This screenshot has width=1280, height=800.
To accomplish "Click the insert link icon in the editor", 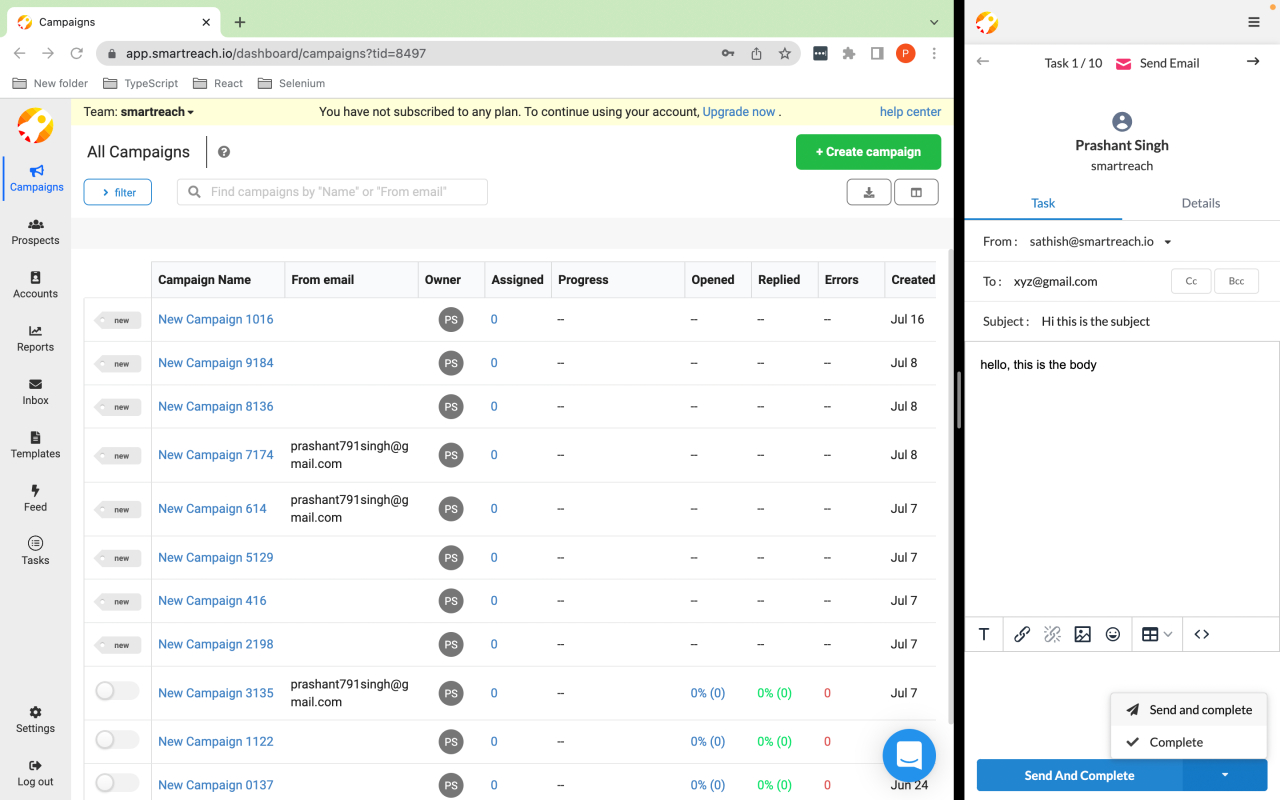I will 1022,634.
